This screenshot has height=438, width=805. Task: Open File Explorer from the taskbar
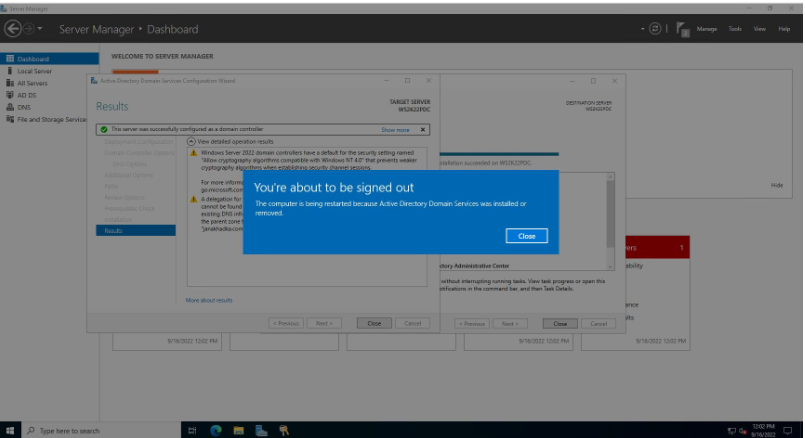click(238, 430)
